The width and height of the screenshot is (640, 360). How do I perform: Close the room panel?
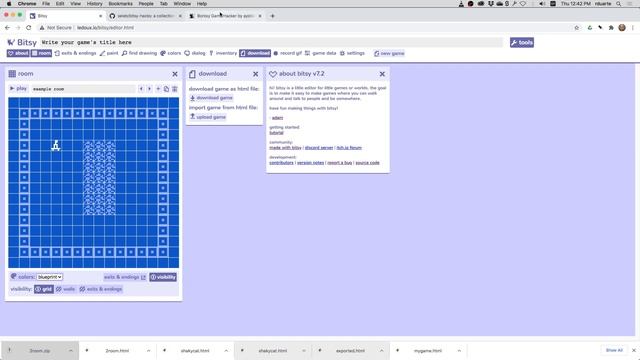point(175,74)
